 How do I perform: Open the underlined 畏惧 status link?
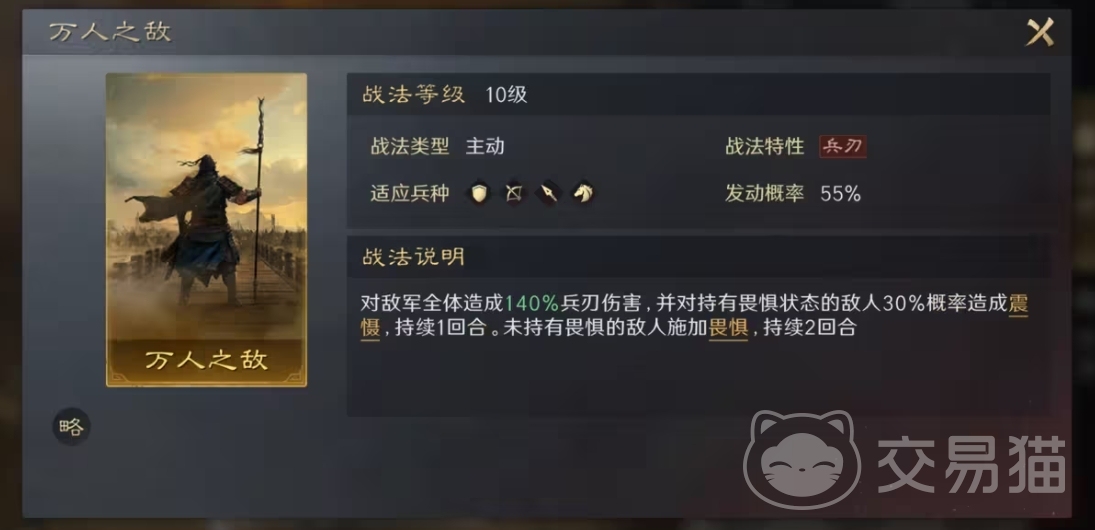click(x=728, y=327)
